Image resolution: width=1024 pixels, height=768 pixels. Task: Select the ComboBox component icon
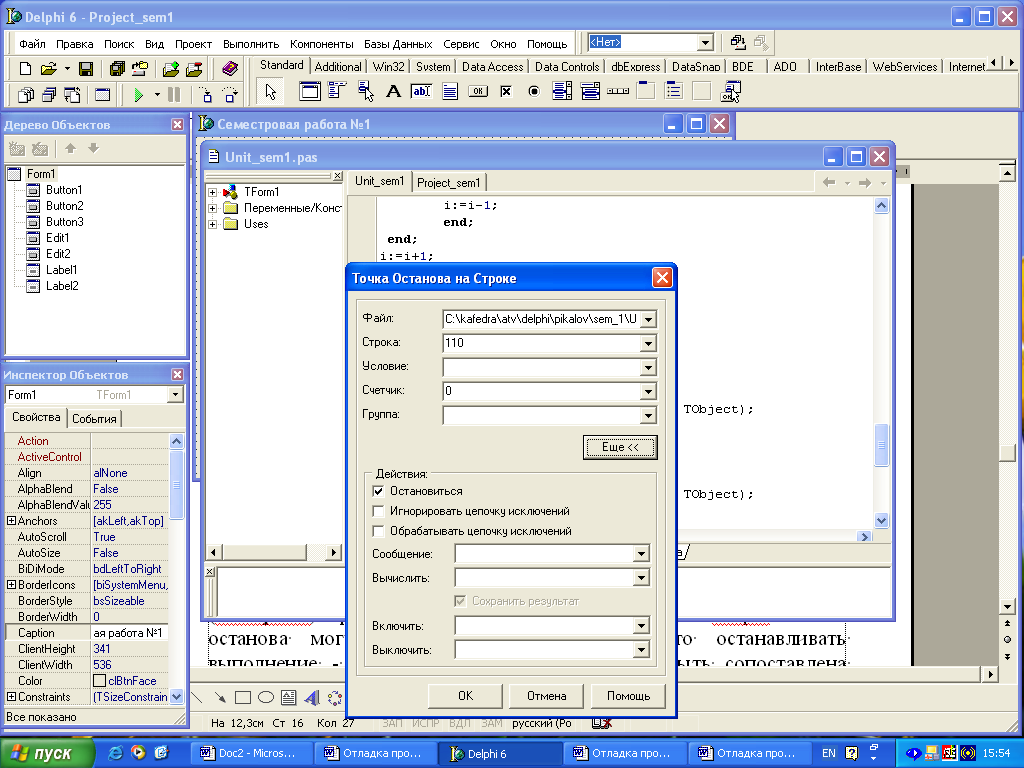(590, 91)
